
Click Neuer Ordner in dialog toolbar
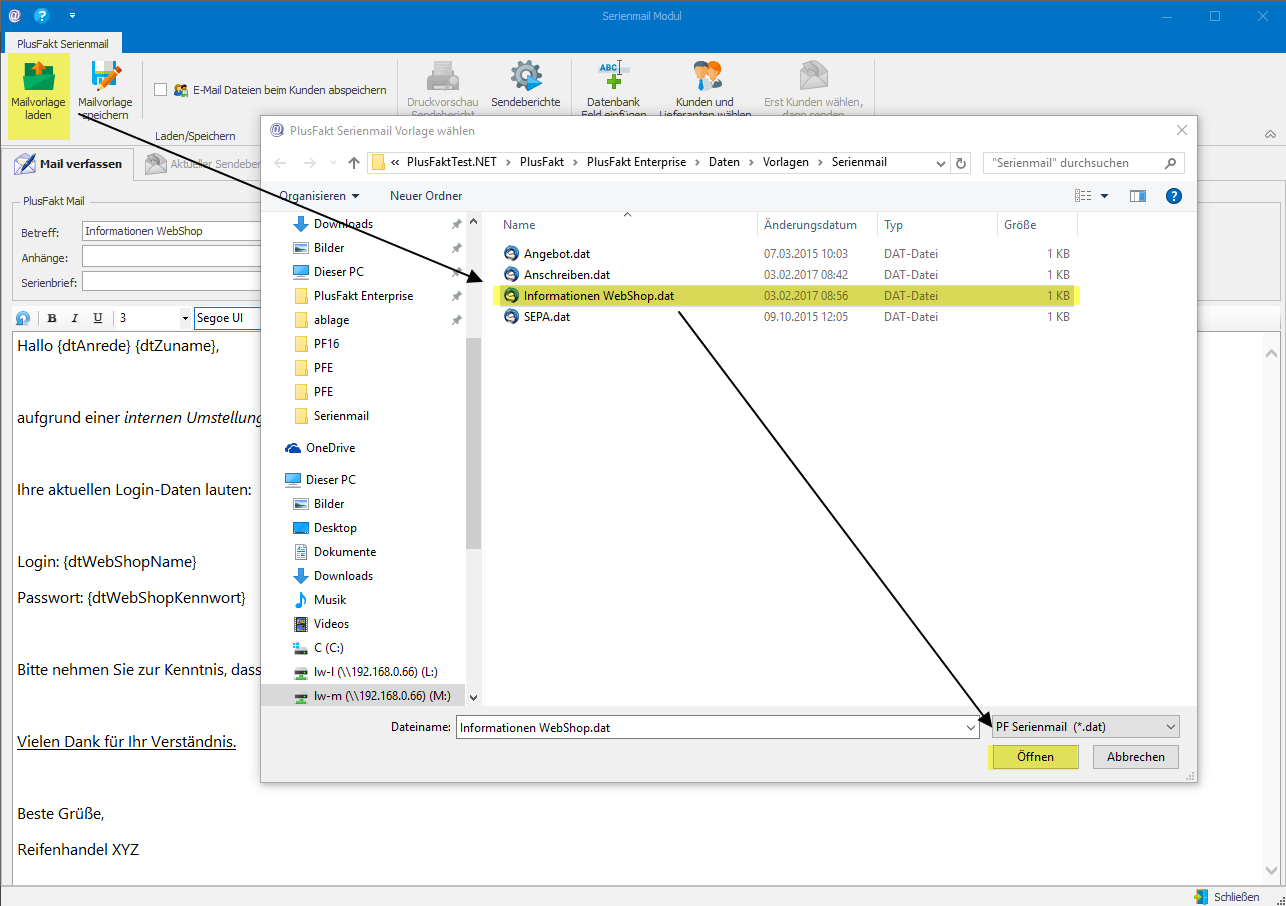[426, 196]
